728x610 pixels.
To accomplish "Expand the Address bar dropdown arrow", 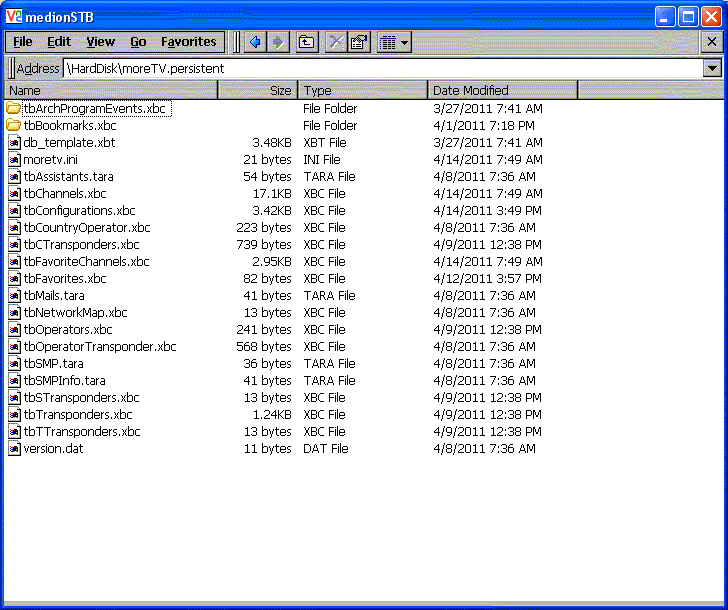I will click(x=712, y=69).
